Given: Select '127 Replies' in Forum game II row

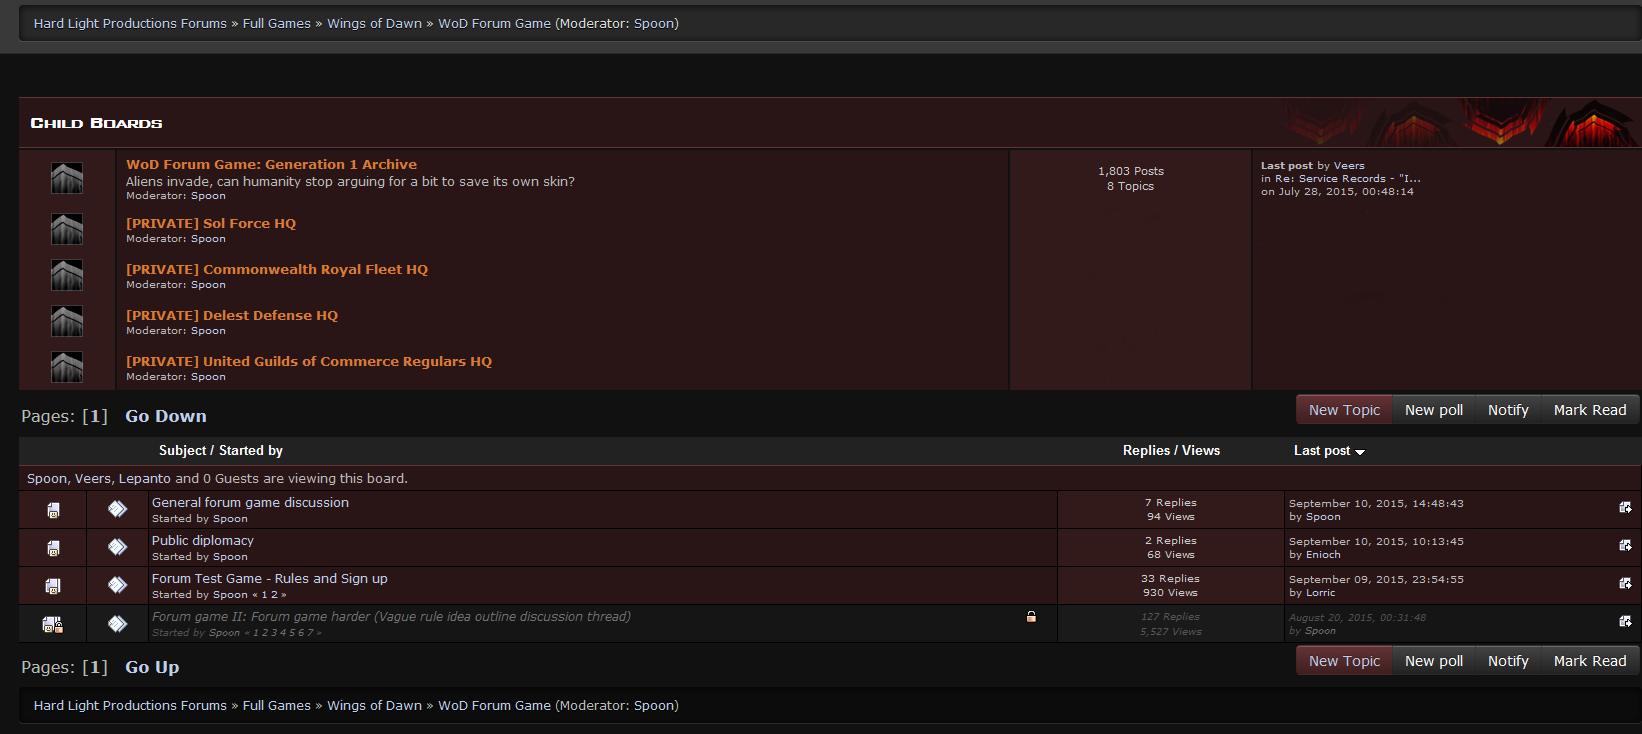Looking at the screenshot, I should (1170, 617).
